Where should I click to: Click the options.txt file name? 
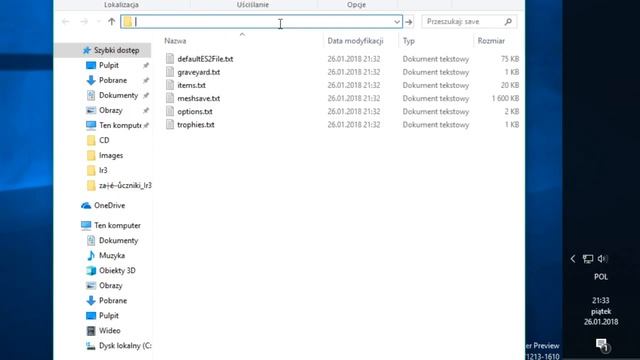[195, 111]
